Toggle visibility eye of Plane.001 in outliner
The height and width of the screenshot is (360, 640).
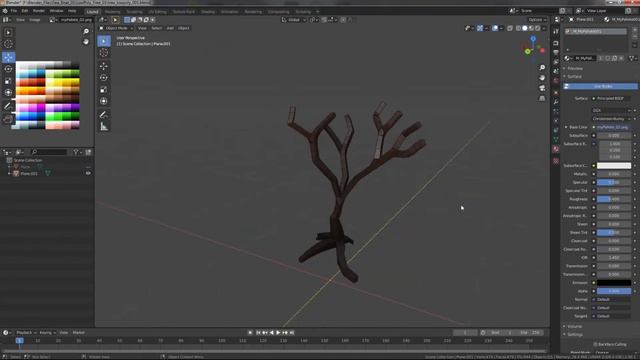pyautogui.click(x=88, y=173)
